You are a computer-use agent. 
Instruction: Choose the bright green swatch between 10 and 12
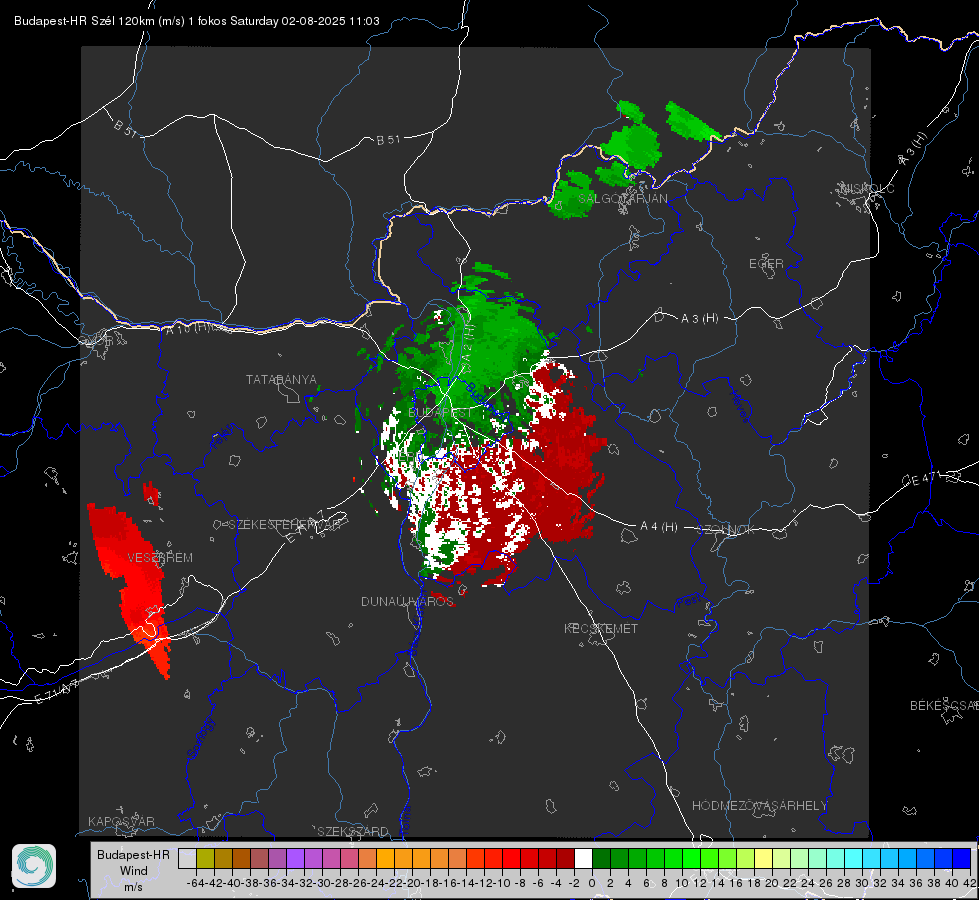coord(691,858)
